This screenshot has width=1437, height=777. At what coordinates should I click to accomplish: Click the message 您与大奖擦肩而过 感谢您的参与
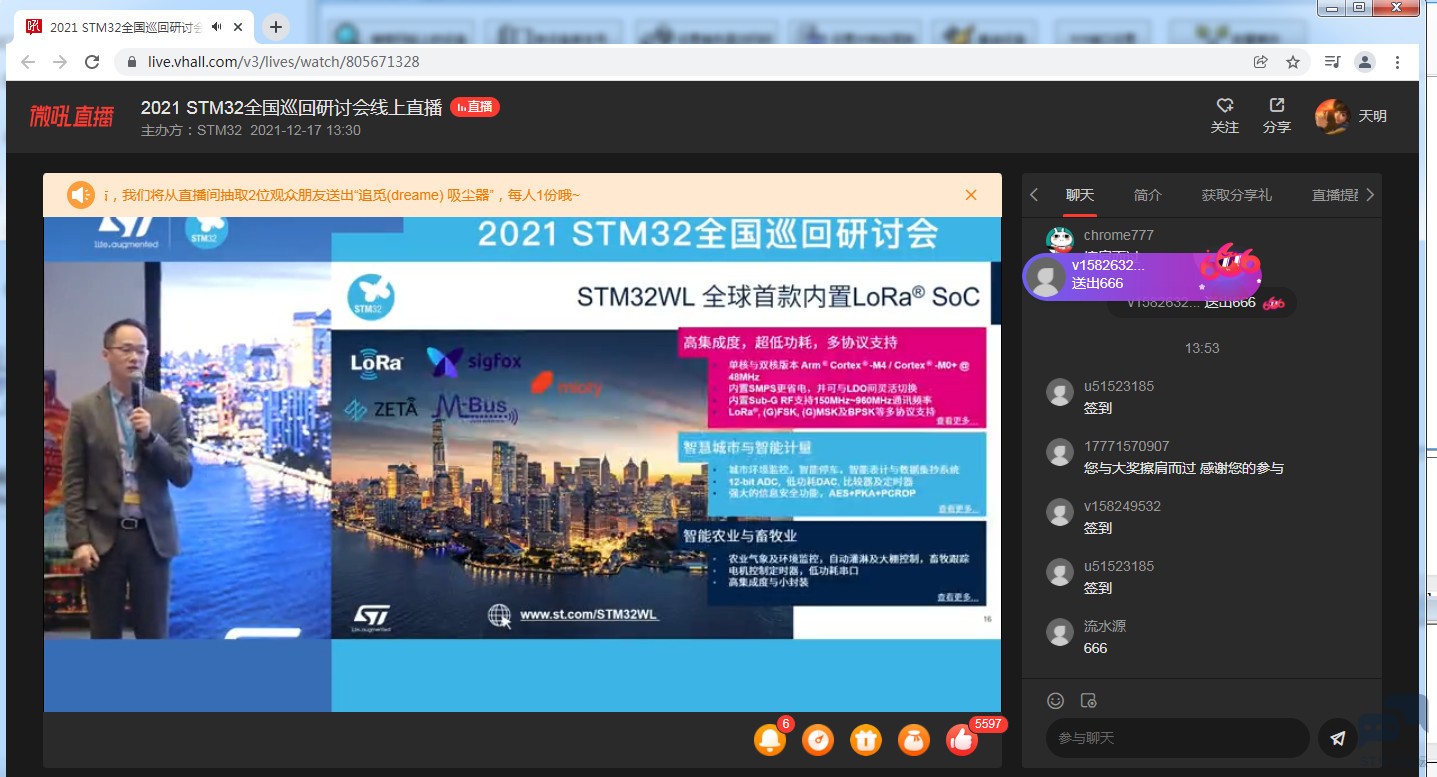coord(1184,468)
